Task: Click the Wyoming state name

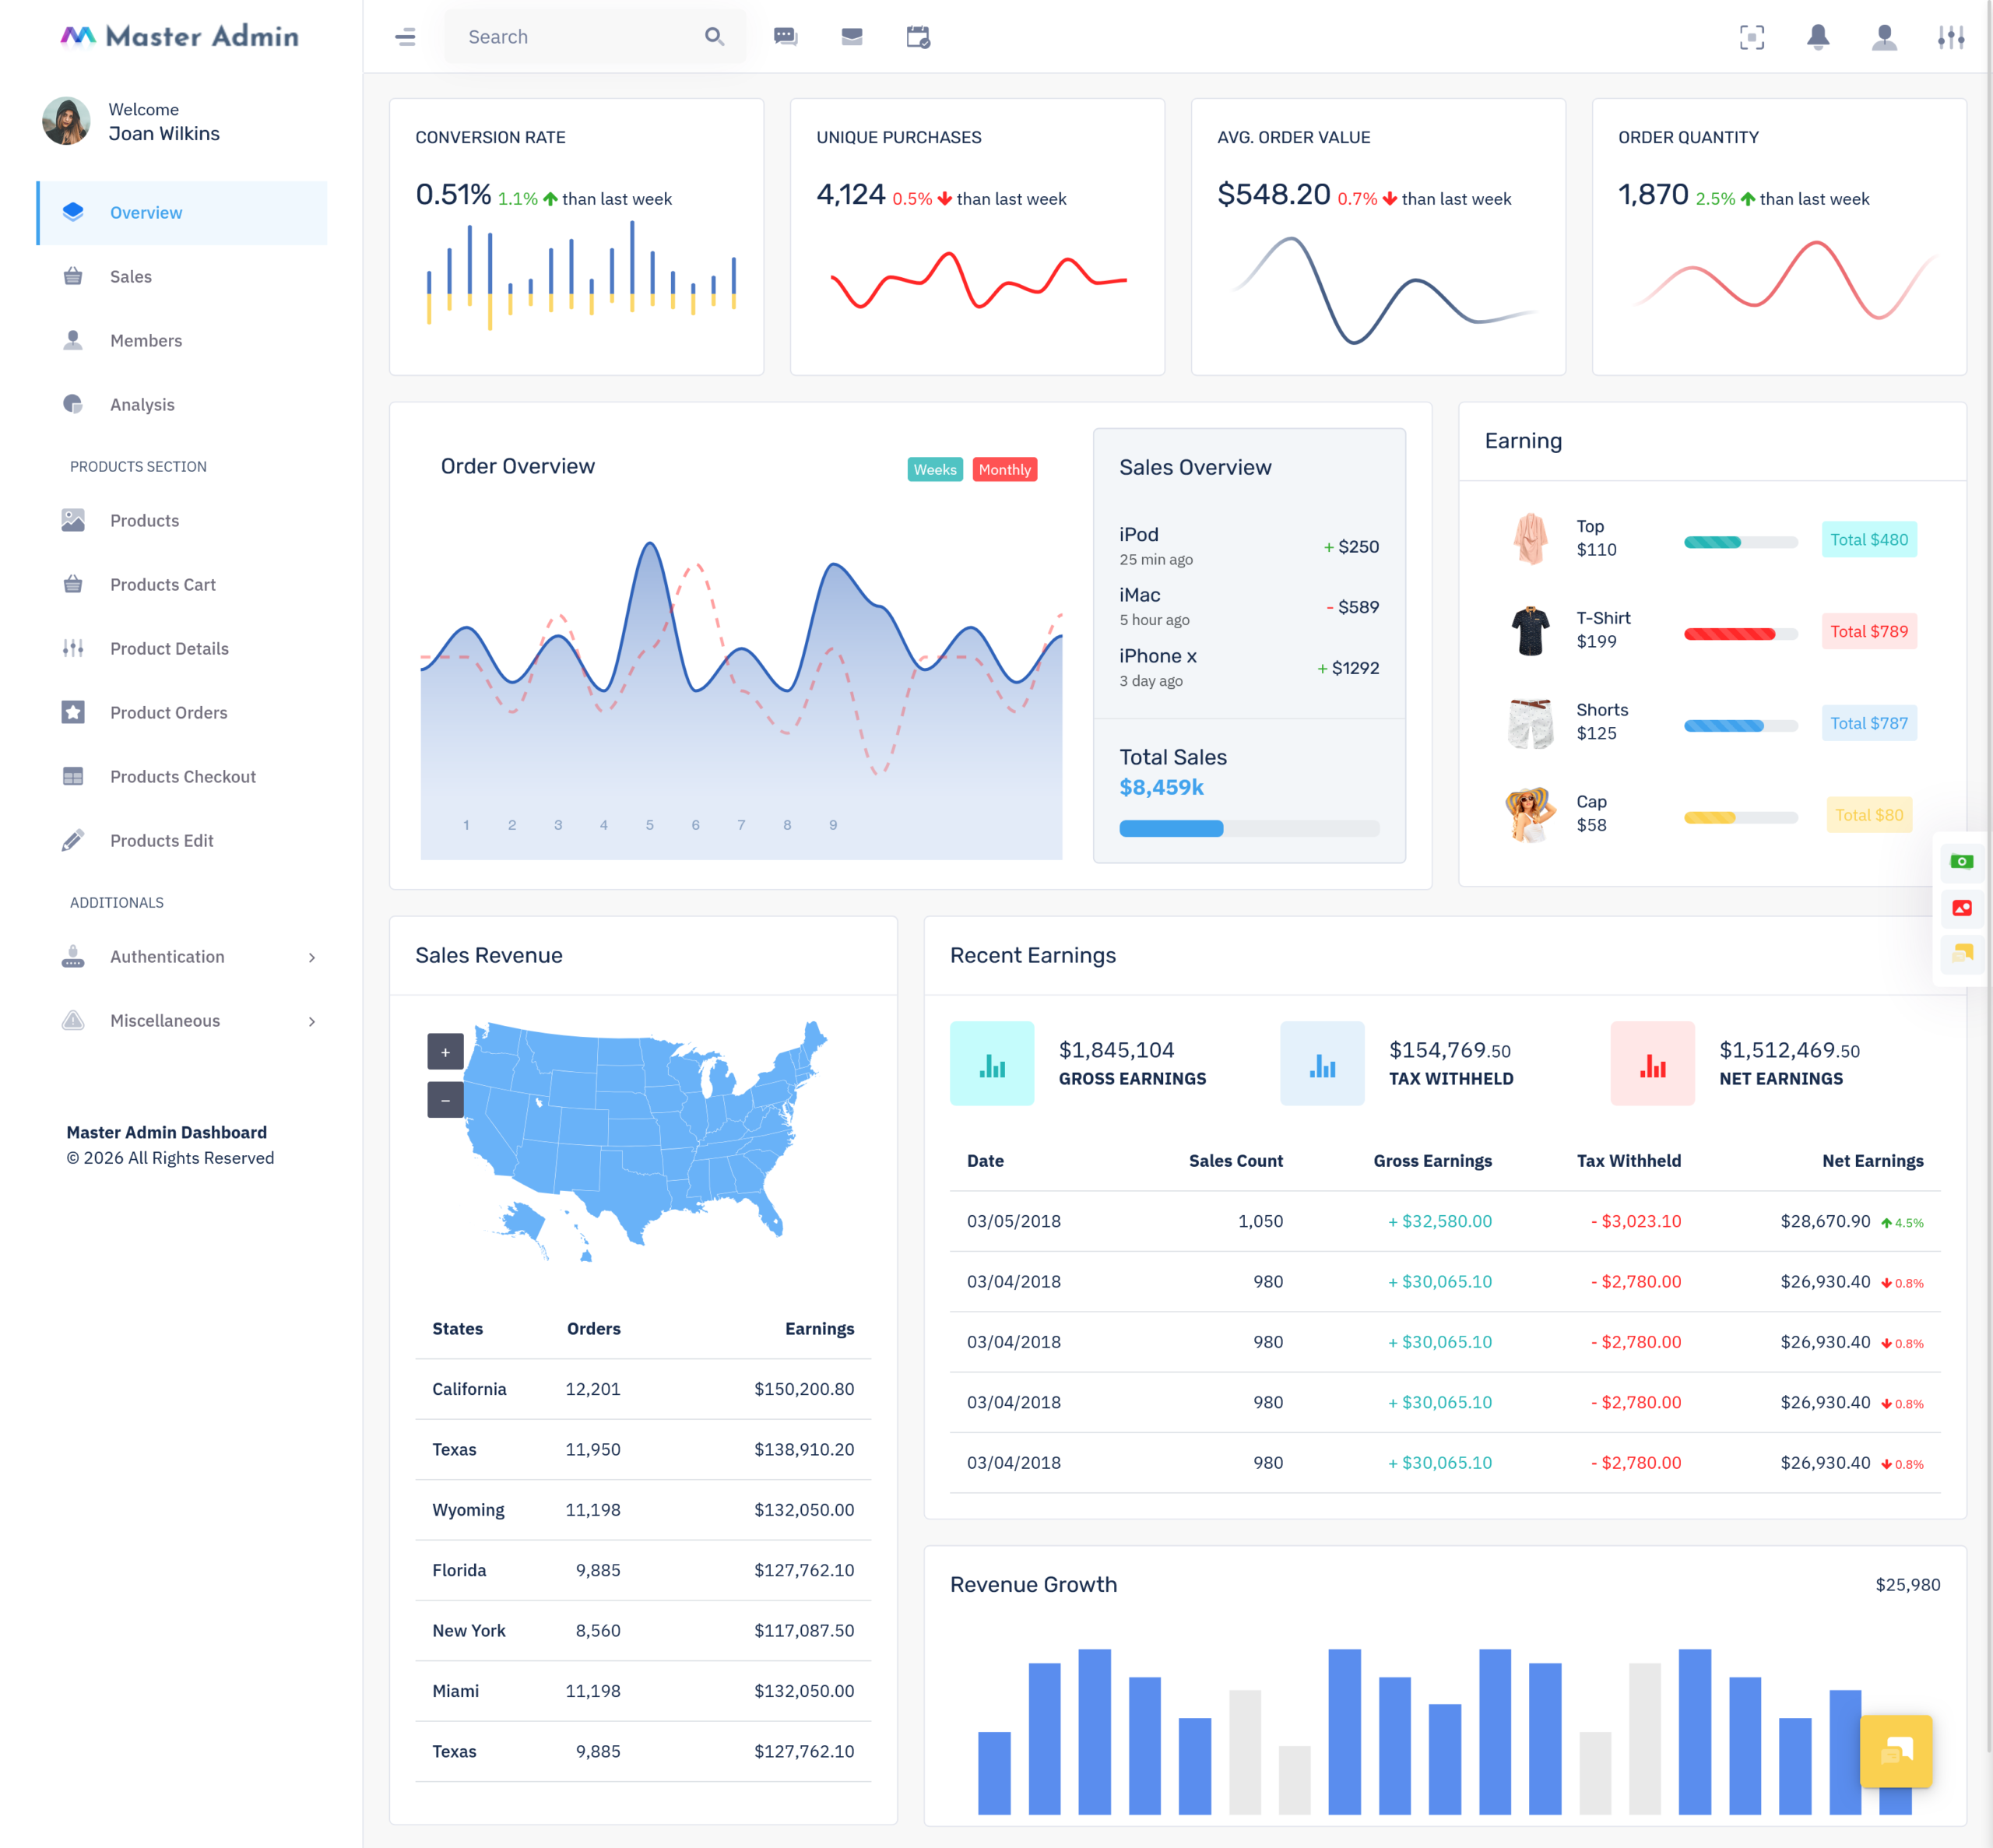Action: (x=468, y=1510)
